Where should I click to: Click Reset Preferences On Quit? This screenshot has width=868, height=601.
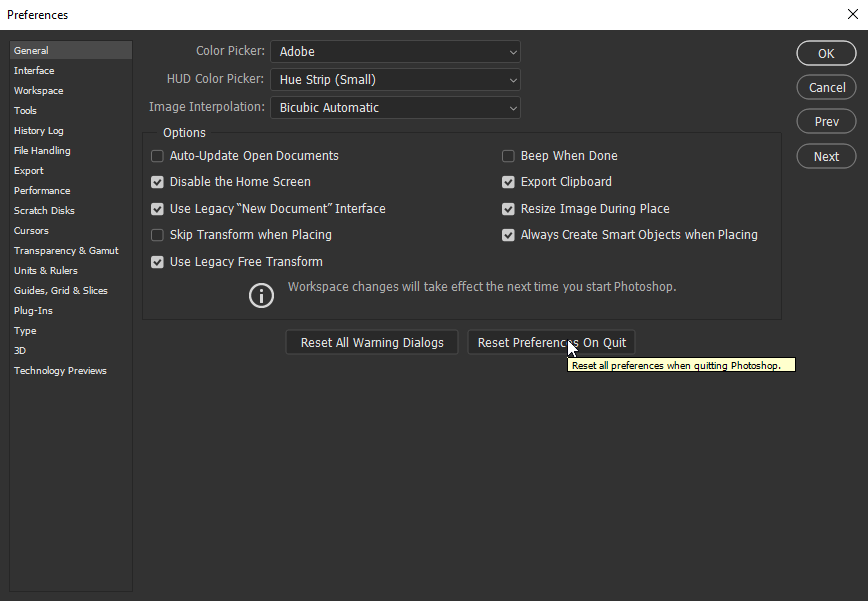[551, 342]
